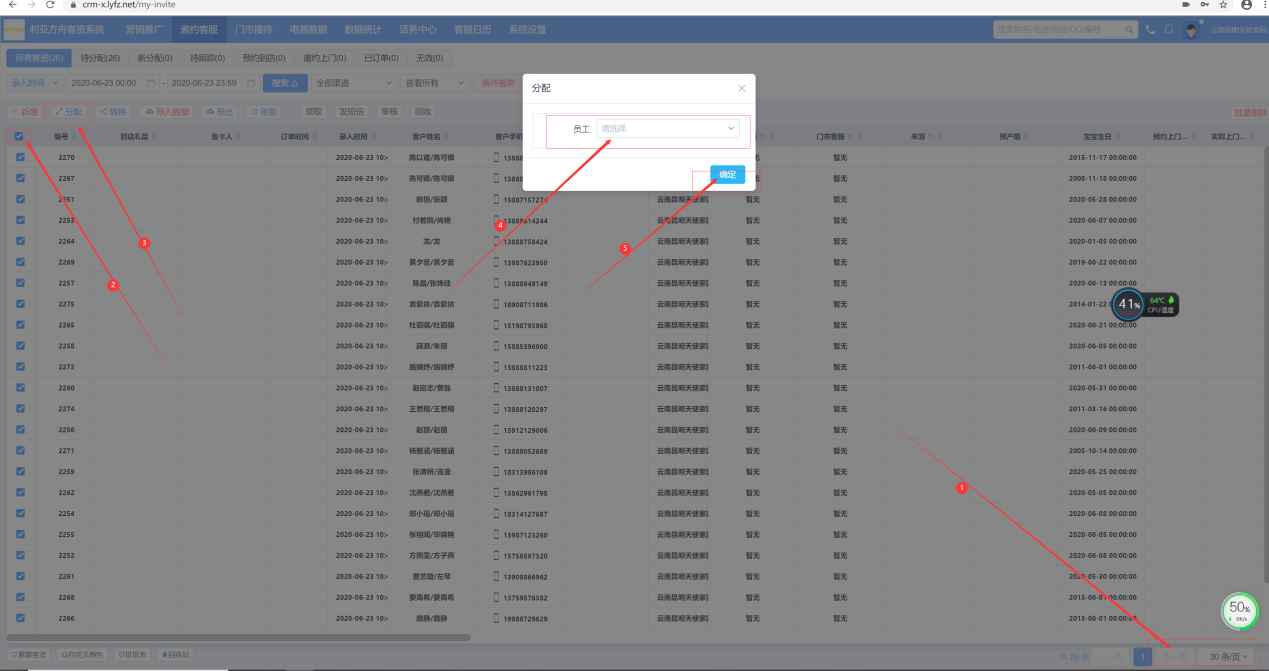Uncheck the checkbox for row 2266
This screenshot has width=1269, height=671.
pos(20,618)
